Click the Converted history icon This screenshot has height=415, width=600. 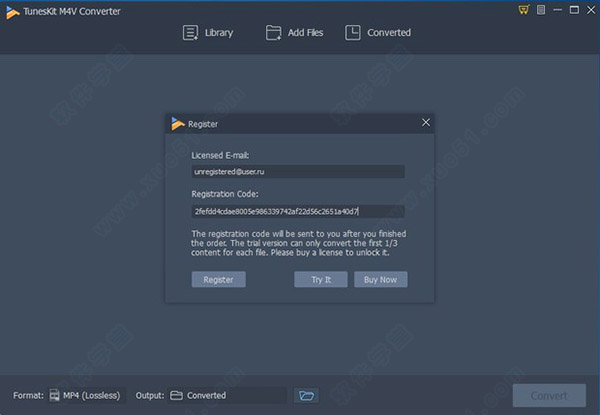[353, 33]
